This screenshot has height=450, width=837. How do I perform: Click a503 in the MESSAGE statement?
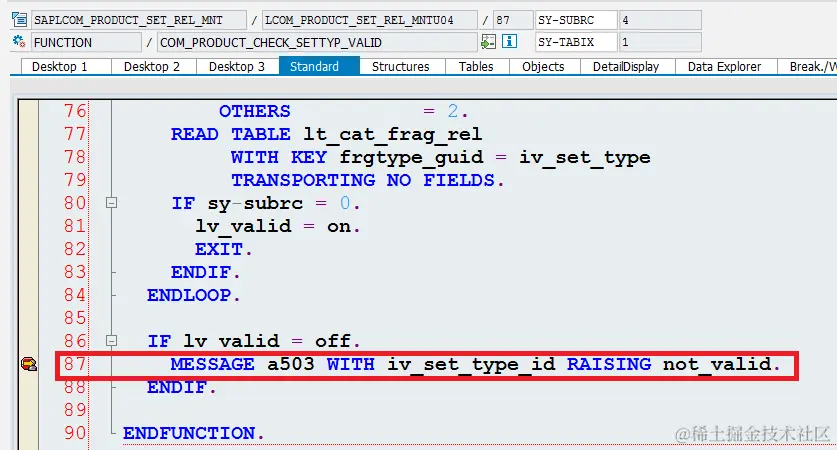[x=291, y=364]
